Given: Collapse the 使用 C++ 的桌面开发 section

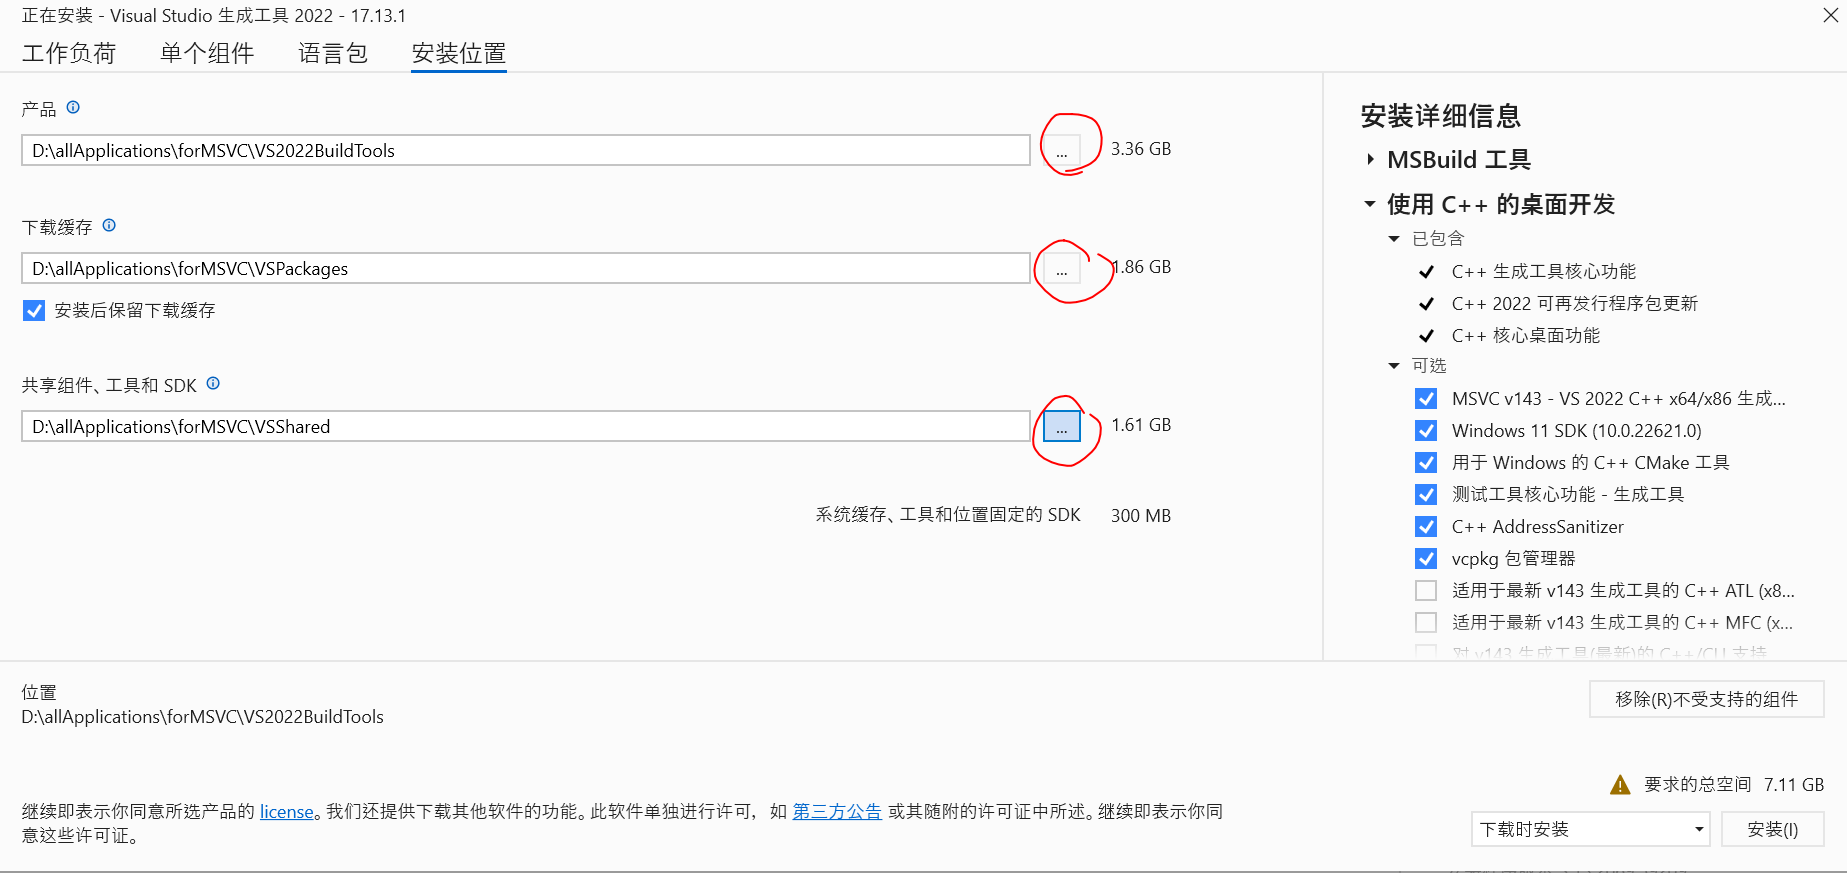Looking at the screenshot, I should (x=1370, y=204).
